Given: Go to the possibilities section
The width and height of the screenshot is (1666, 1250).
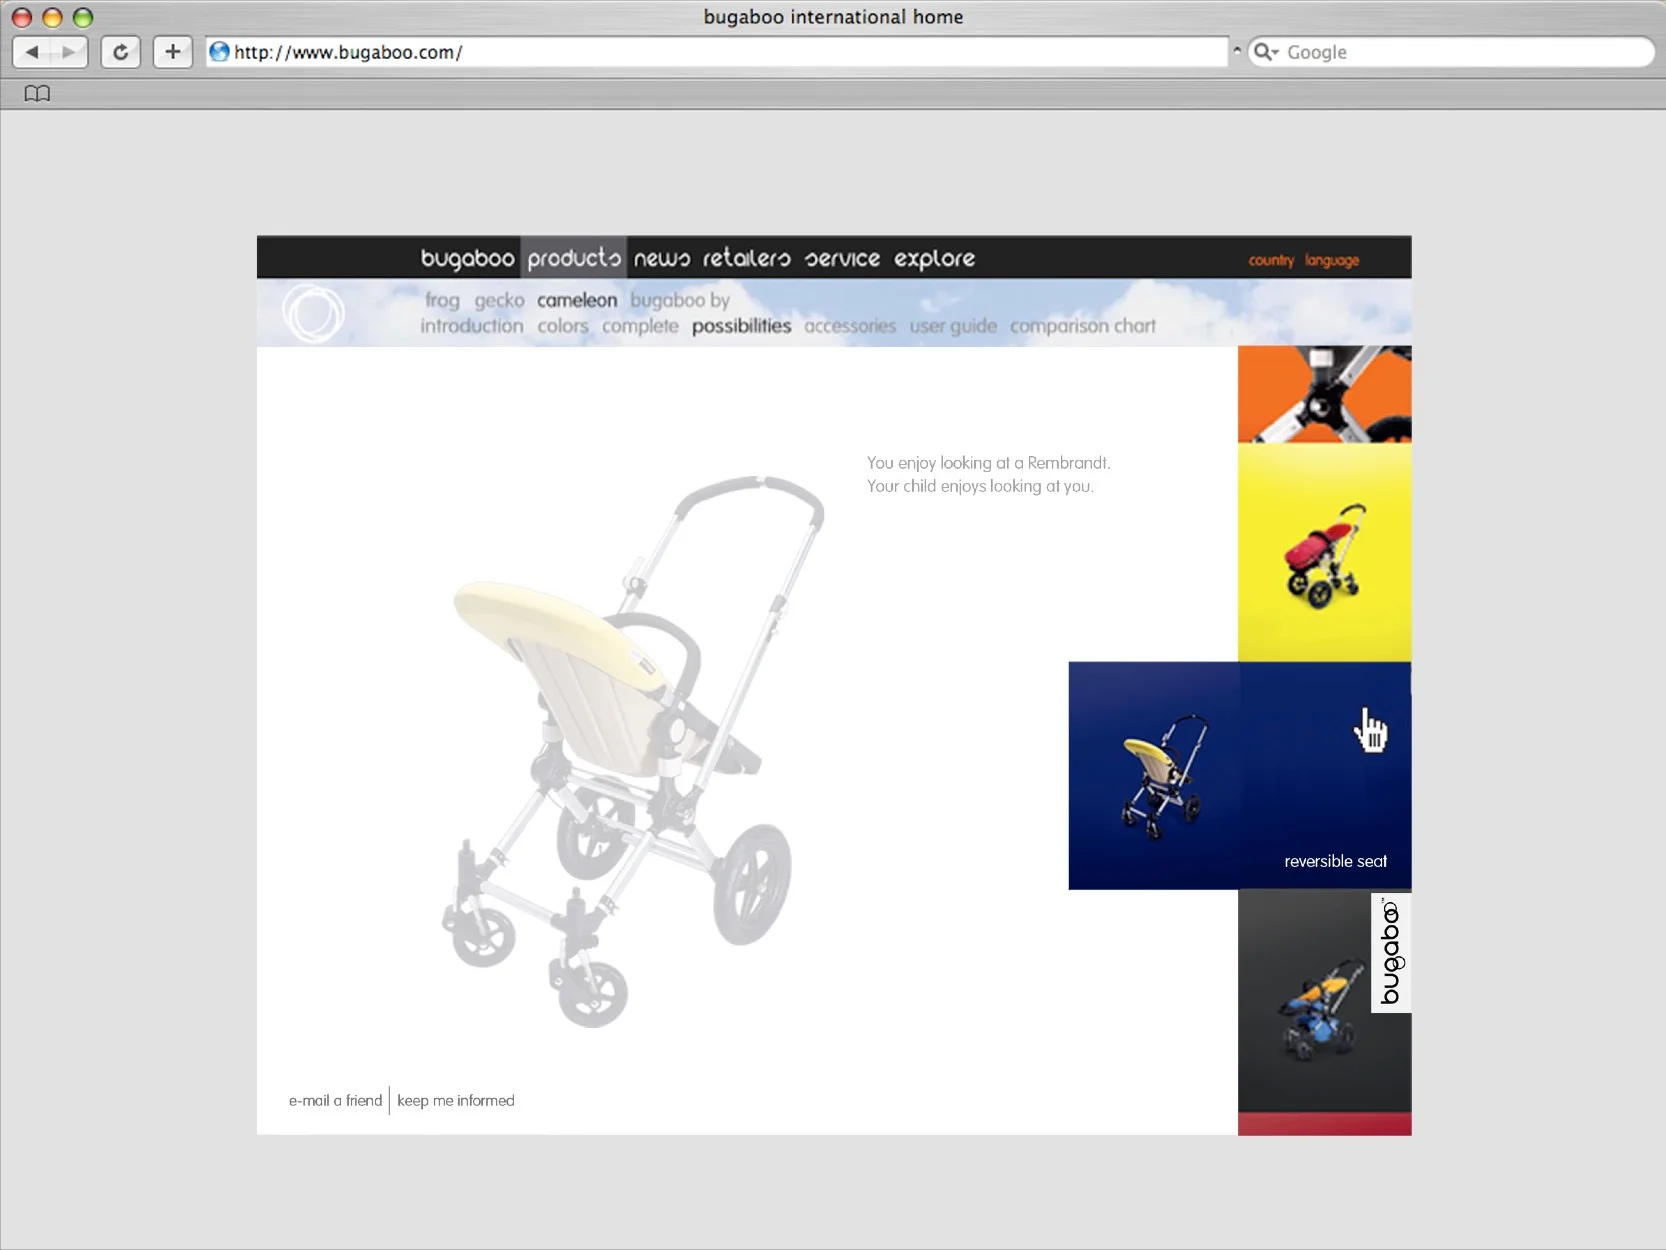Looking at the screenshot, I should coord(741,326).
